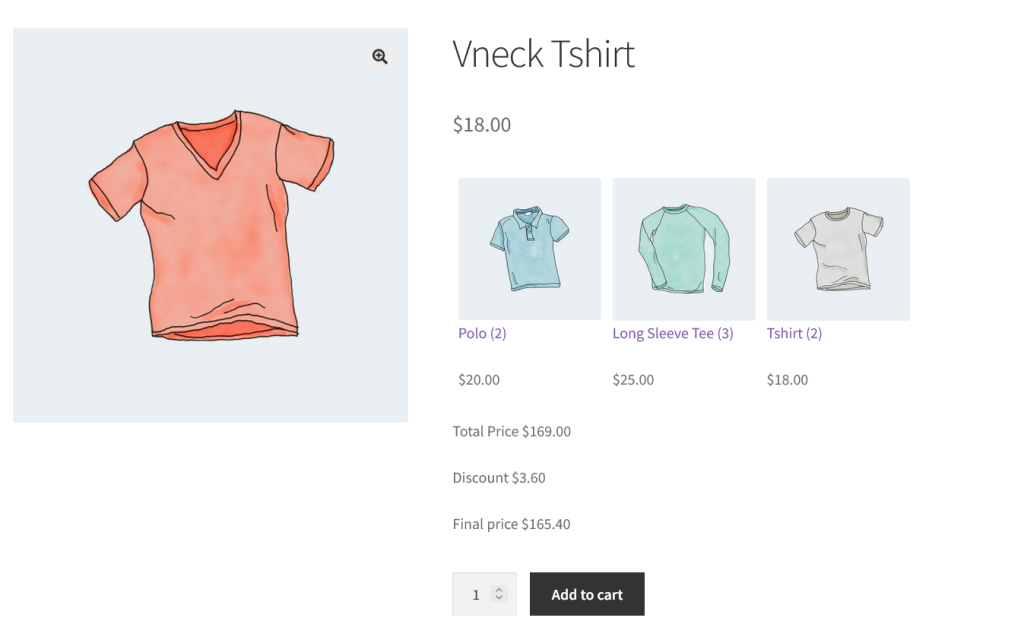Screen dimensions: 1024x621
Task: Click the Total Price $169.00 text
Action: pyautogui.click(x=511, y=432)
